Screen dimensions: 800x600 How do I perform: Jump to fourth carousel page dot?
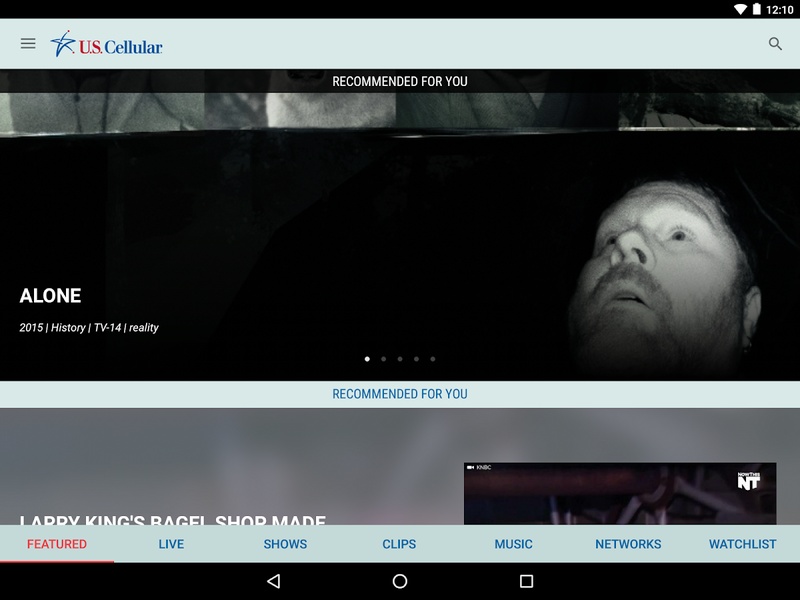416,359
